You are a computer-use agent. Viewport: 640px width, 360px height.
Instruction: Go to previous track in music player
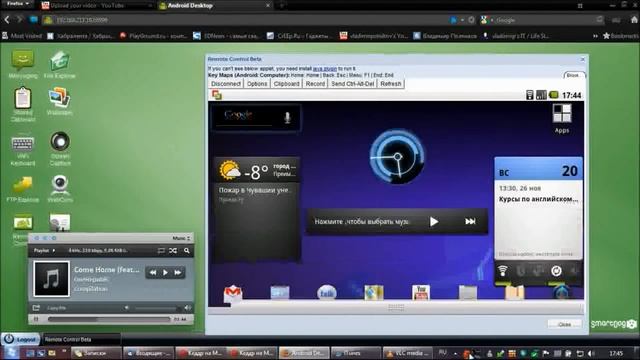153,273
